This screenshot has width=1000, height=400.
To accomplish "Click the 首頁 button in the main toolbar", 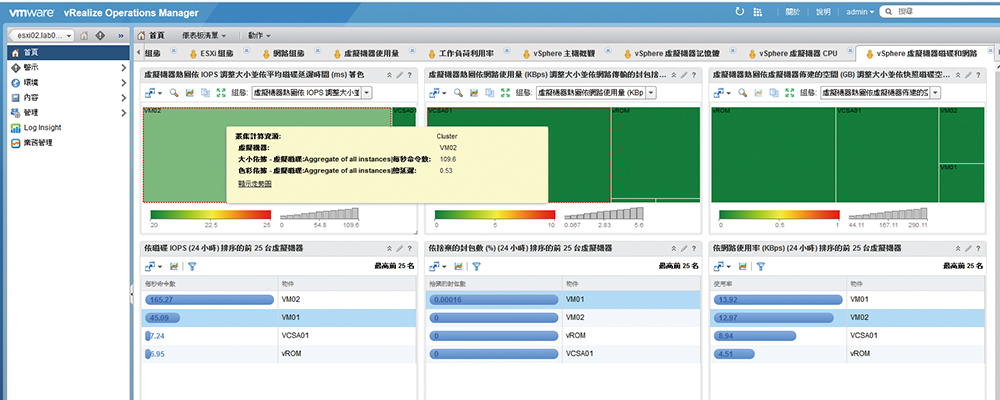I will pos(152,36).
